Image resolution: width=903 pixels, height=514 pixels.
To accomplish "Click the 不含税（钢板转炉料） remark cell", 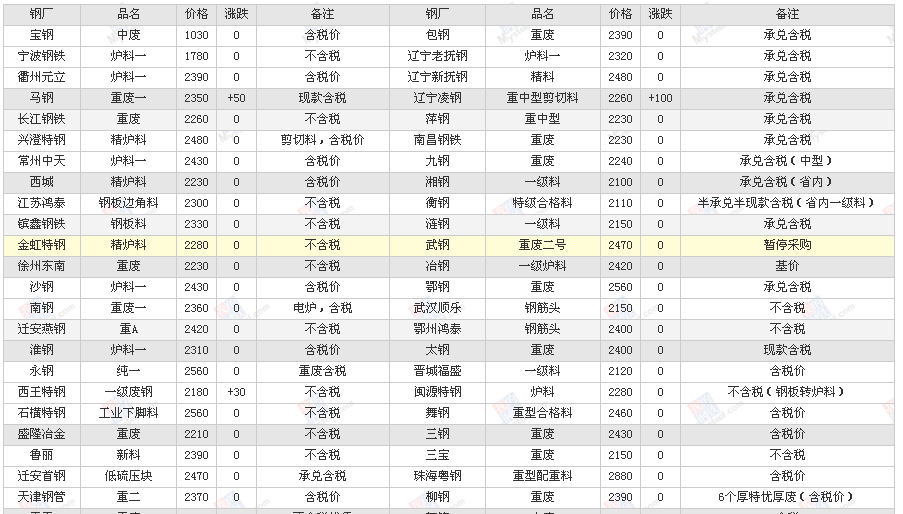I will tap(787, 392).
